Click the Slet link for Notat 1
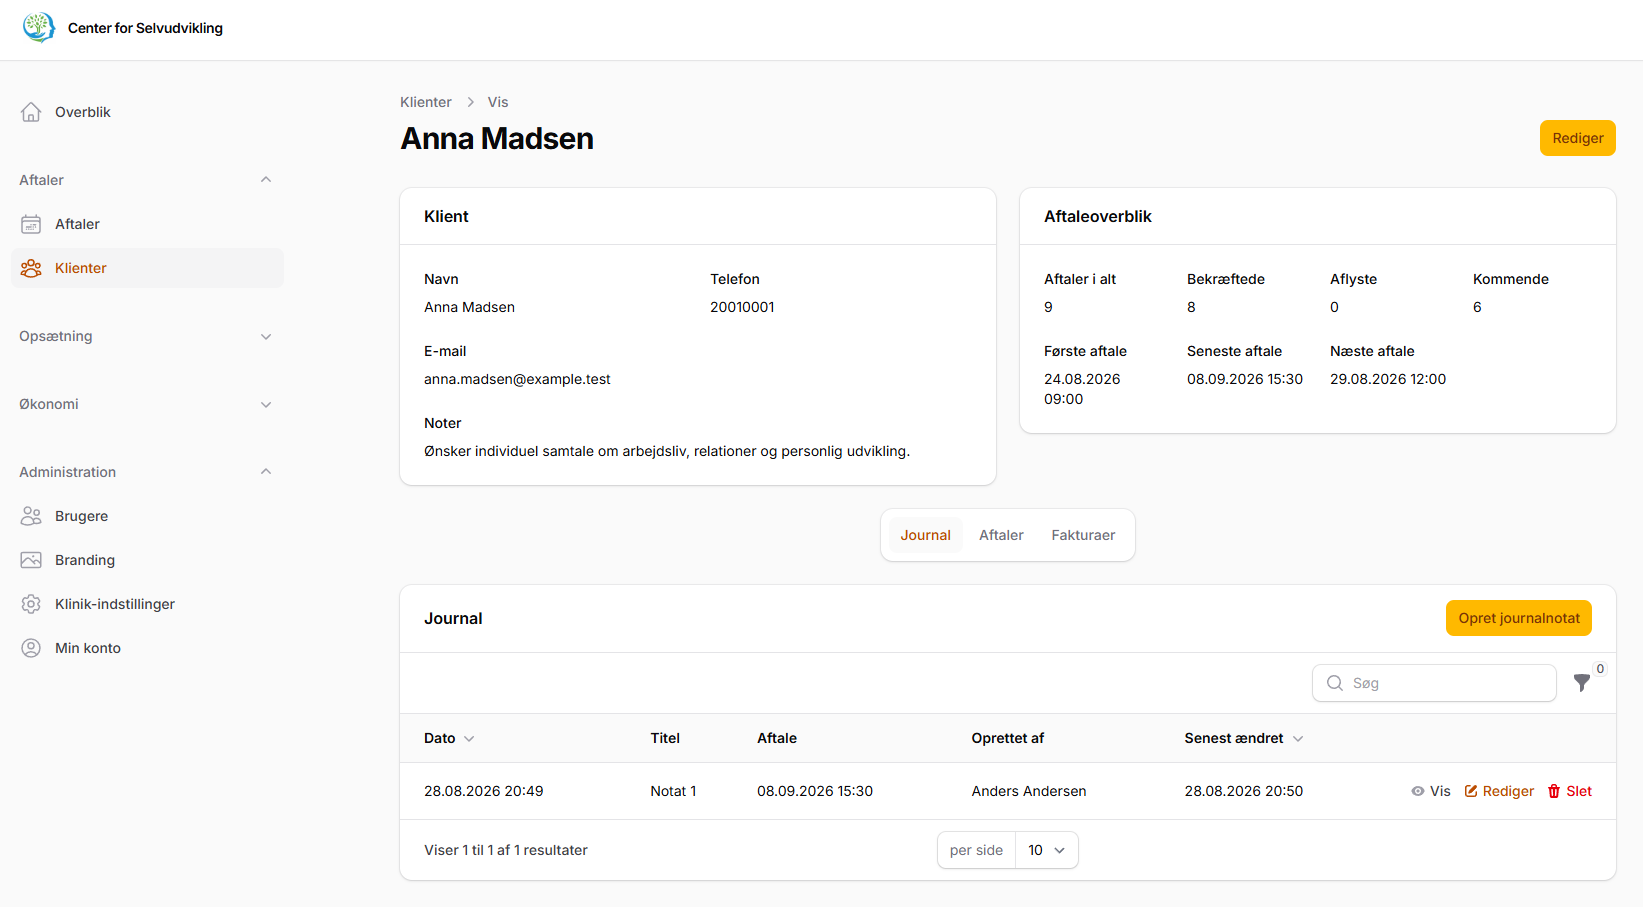 1570,791
